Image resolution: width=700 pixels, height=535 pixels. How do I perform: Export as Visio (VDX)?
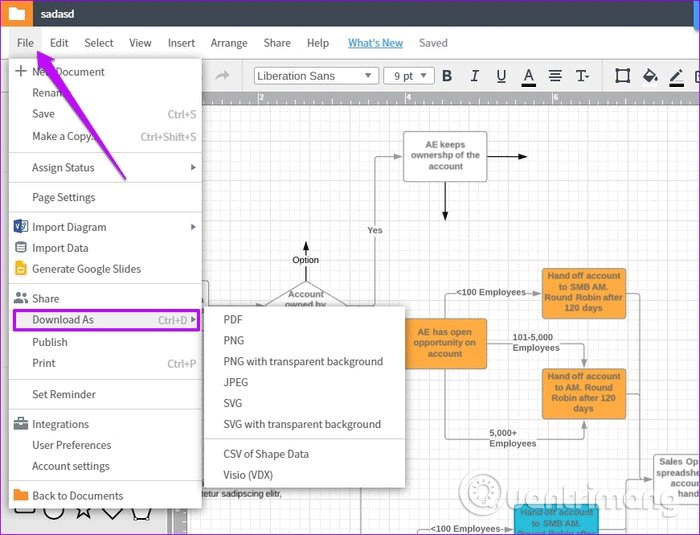304,475
